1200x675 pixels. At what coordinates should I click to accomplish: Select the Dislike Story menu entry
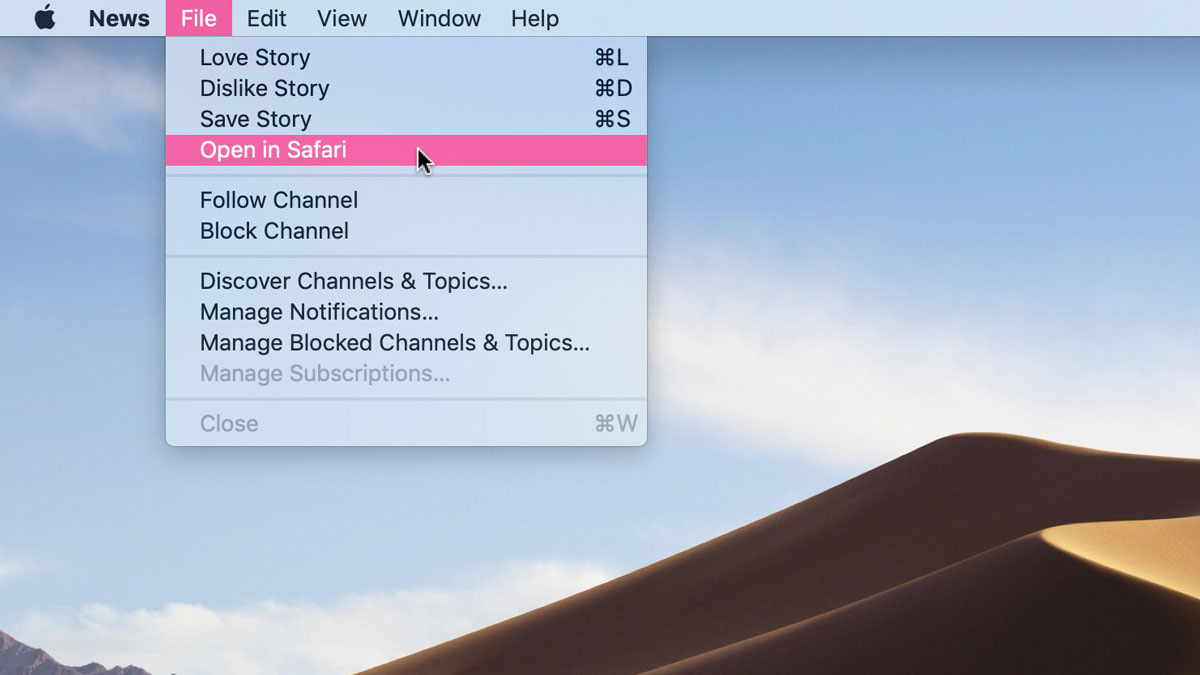point(406,88)
